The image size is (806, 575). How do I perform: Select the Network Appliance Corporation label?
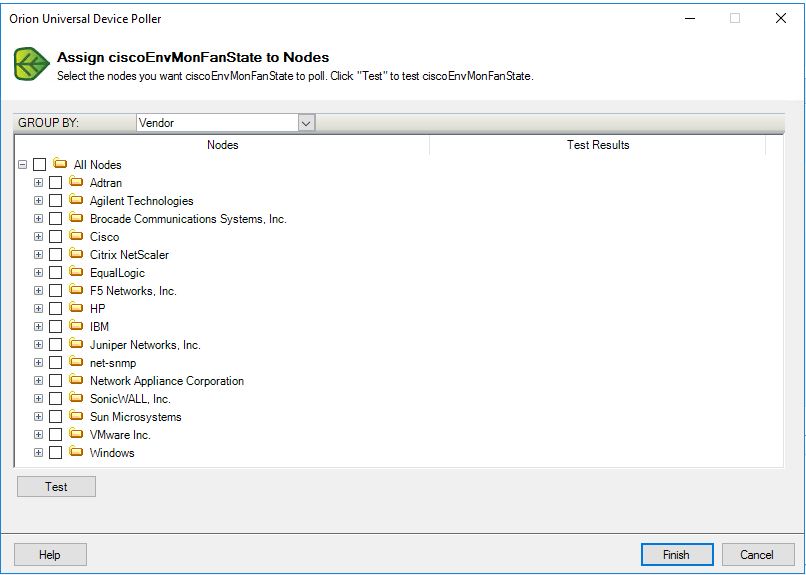click(167, 381)
